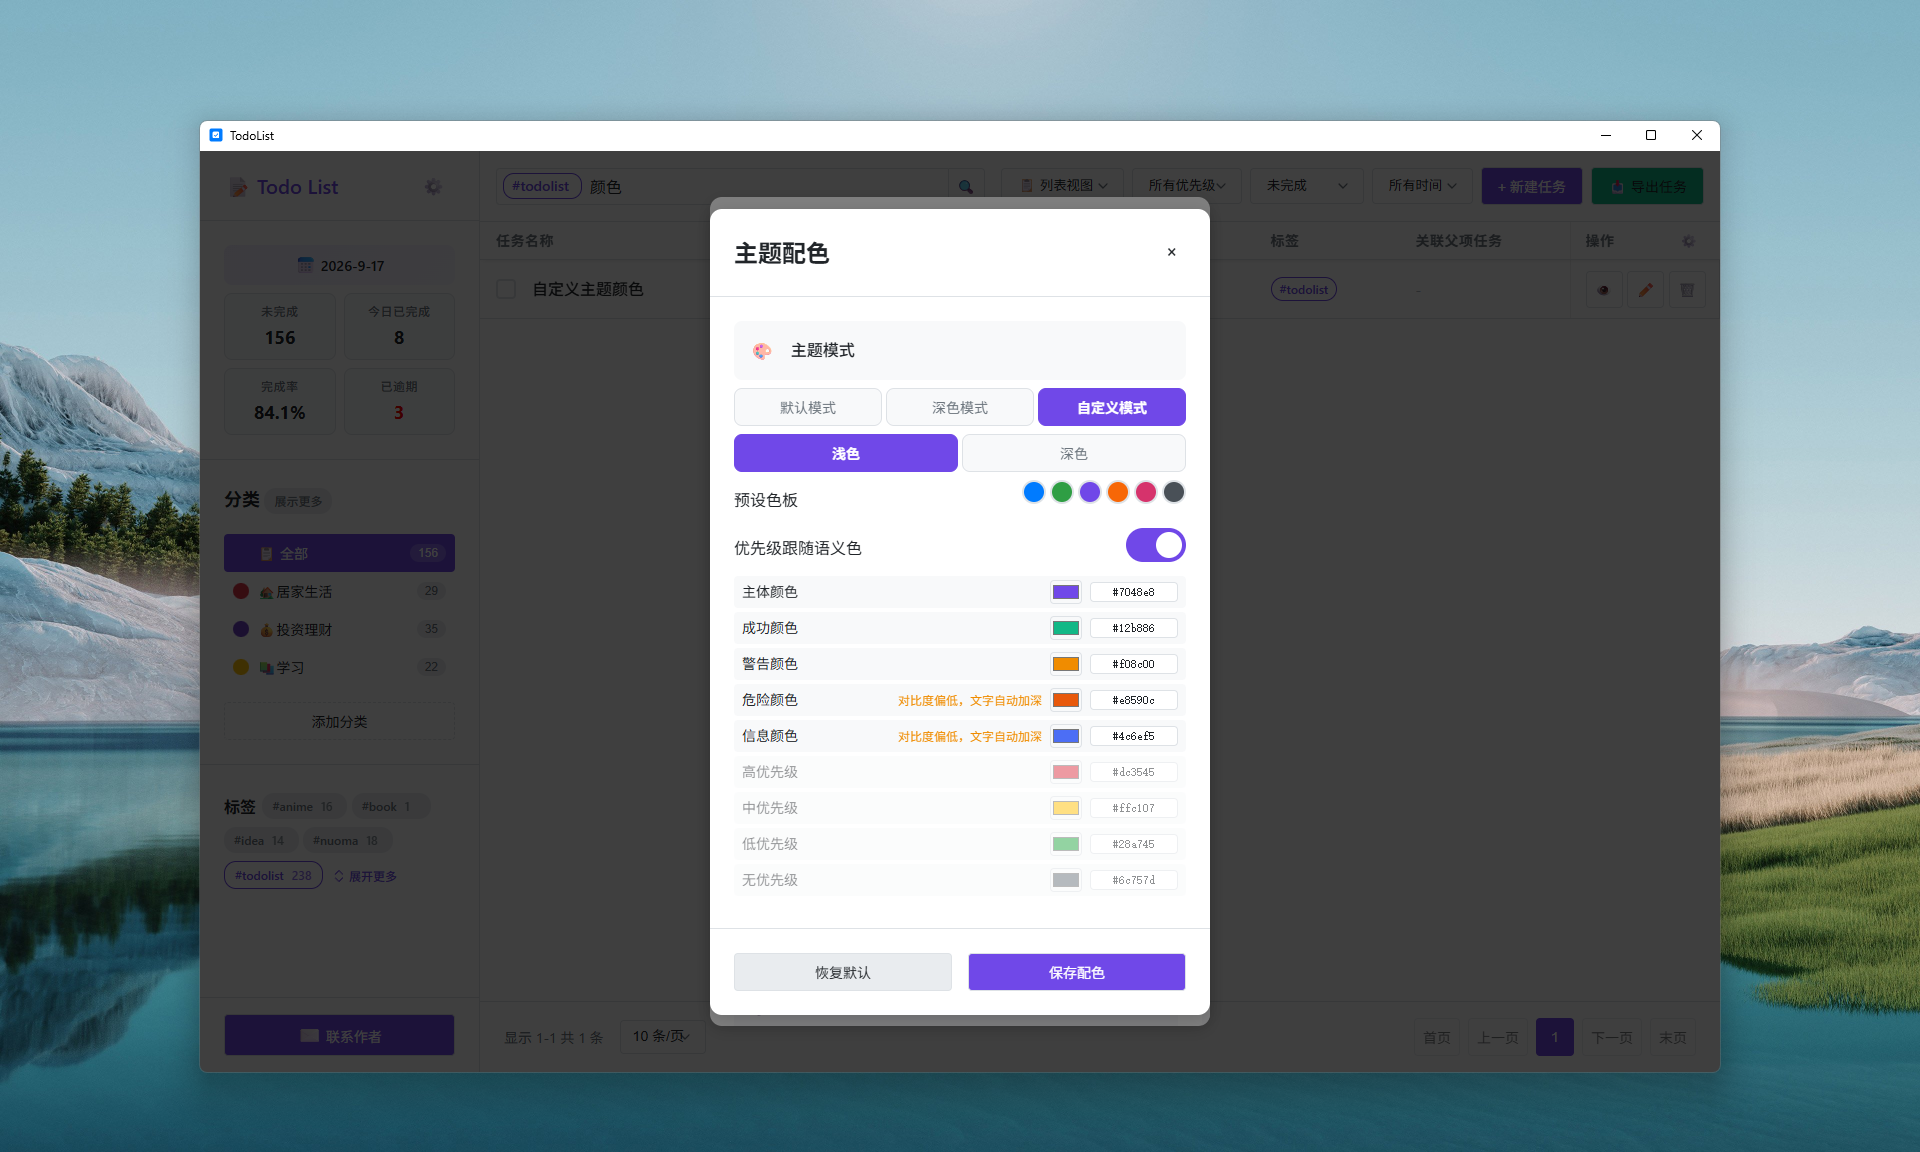The width and height of the screenshot is (1920, 1152).
Task: Open the 10 条/页 page size dropdown
Action: click(662, 1036)
